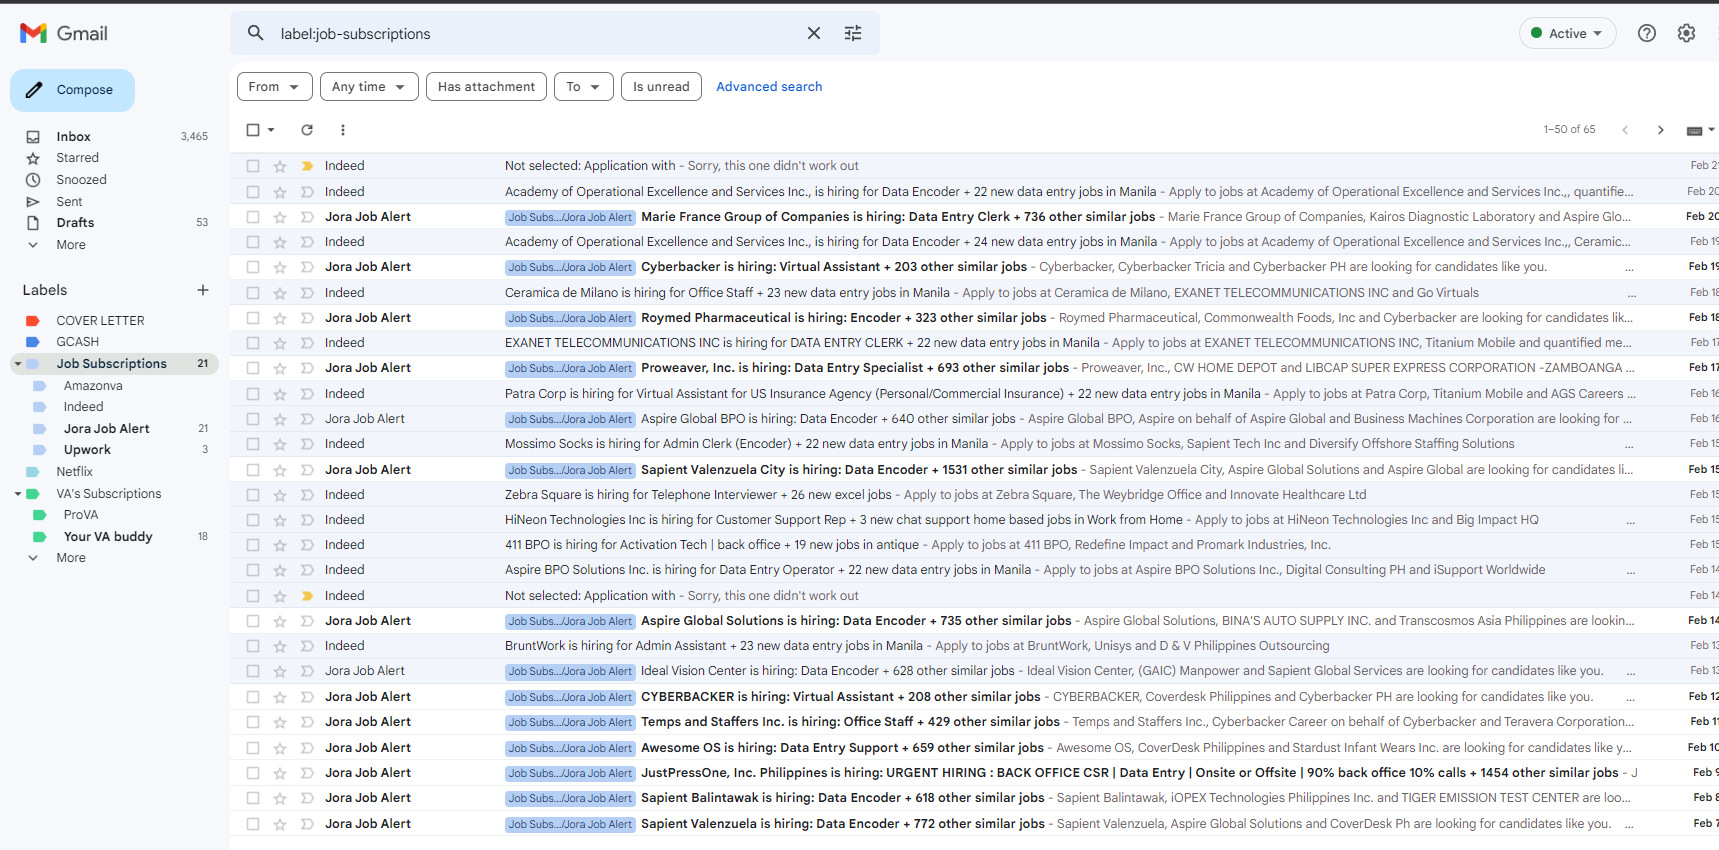Tick checkbox for Mossimo Socks email
The width and height of the screenshot is (1719, 850).
(253, 444)
